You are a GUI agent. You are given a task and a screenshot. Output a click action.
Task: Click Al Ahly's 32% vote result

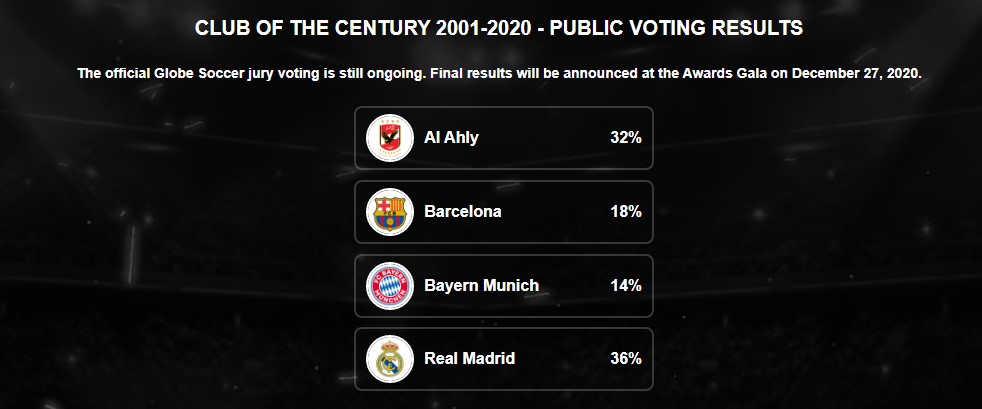(x=626, y=138)
